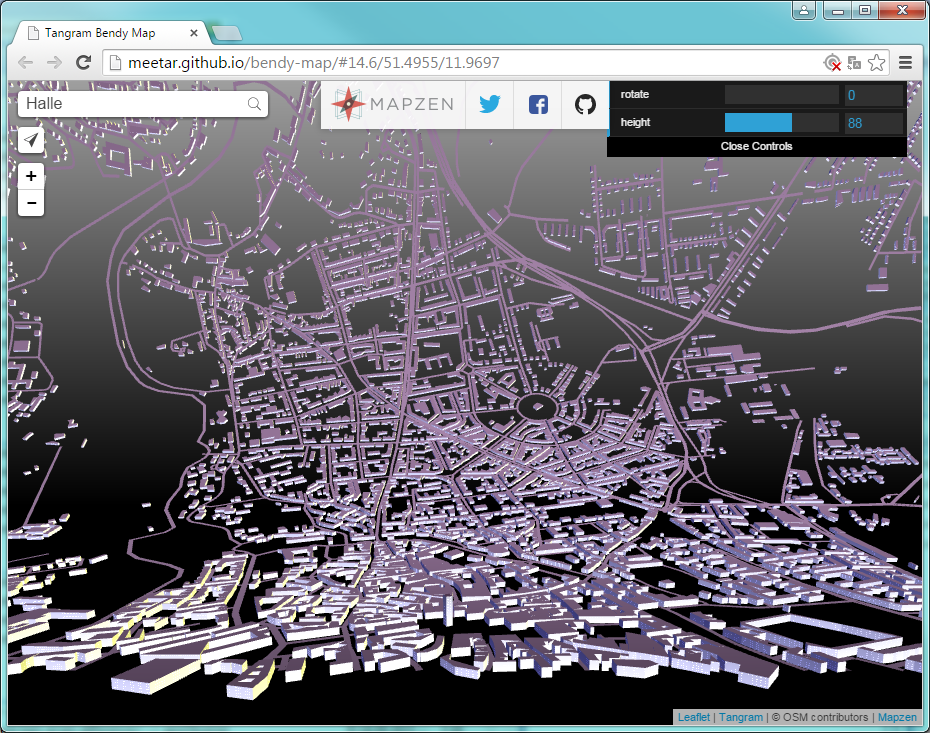This screenshot has width=930, height=733.
Task: Bookmark this page with star icon
Action: (x=876, y=63)
